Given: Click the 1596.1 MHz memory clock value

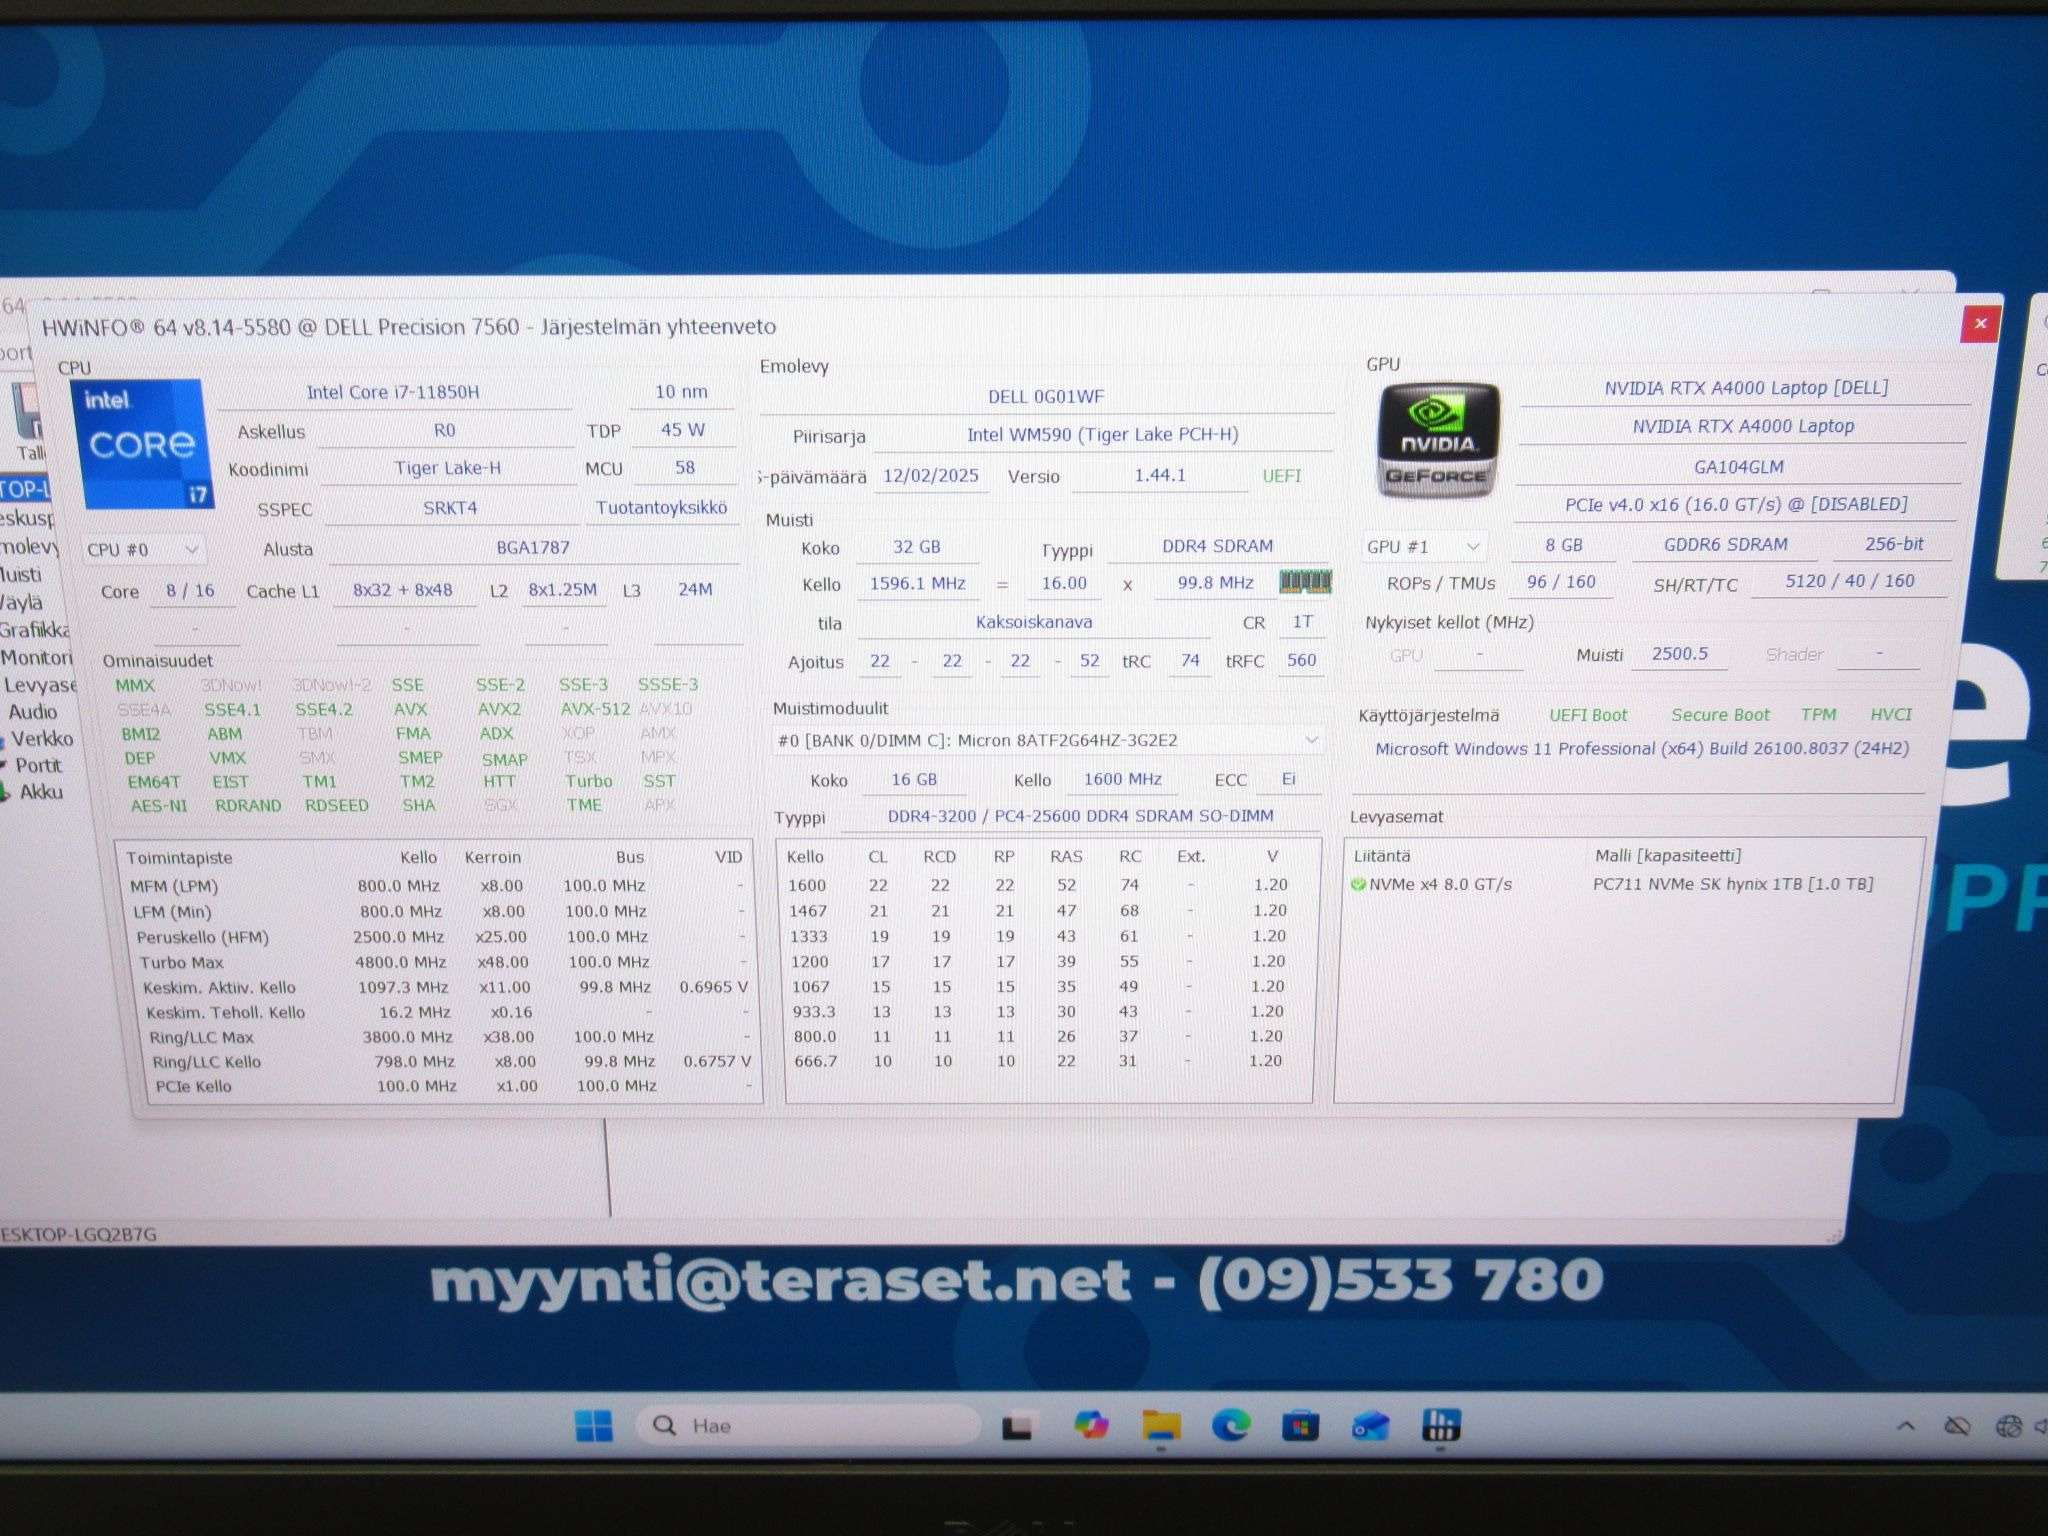Looking at the screenshot, I should tap(917, 583).
